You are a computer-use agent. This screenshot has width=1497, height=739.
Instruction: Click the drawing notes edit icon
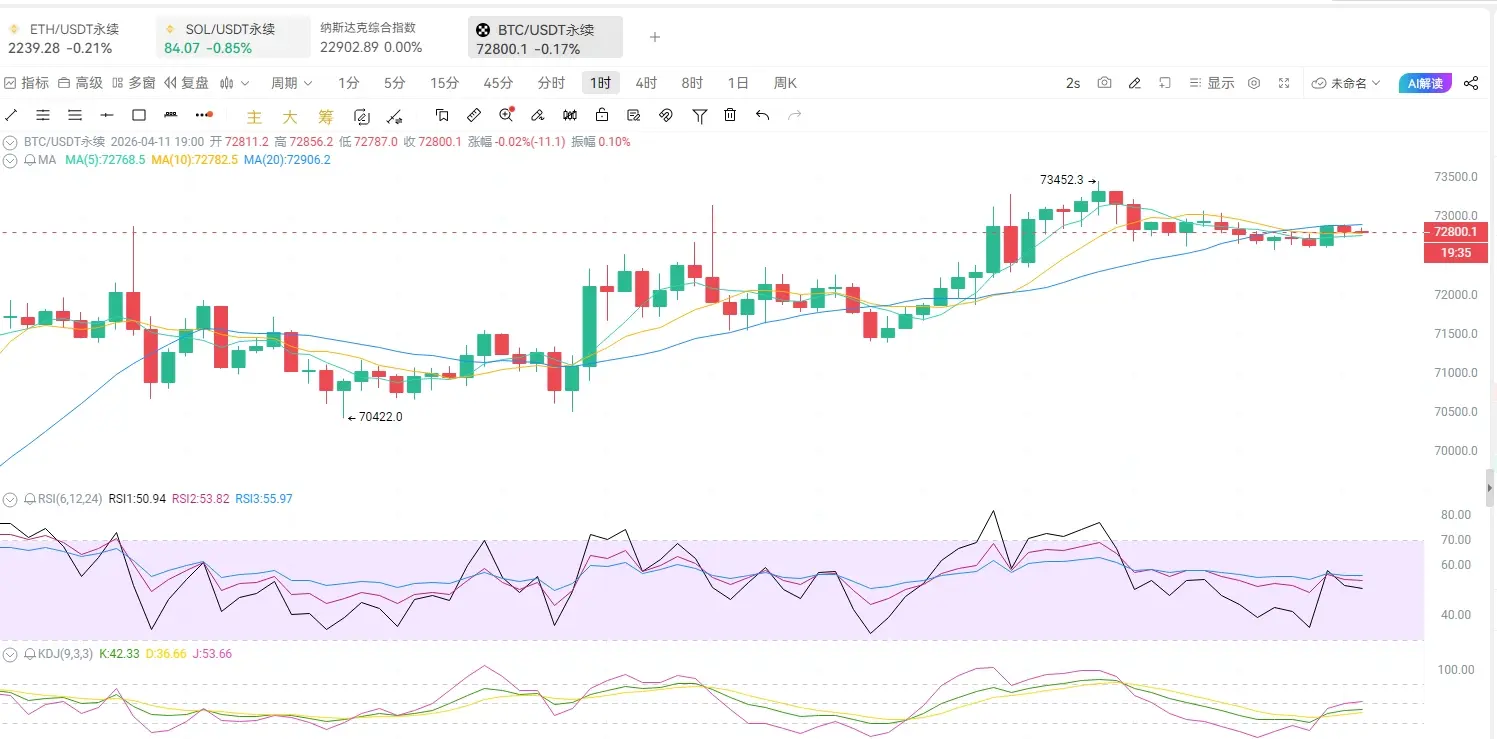634,115
